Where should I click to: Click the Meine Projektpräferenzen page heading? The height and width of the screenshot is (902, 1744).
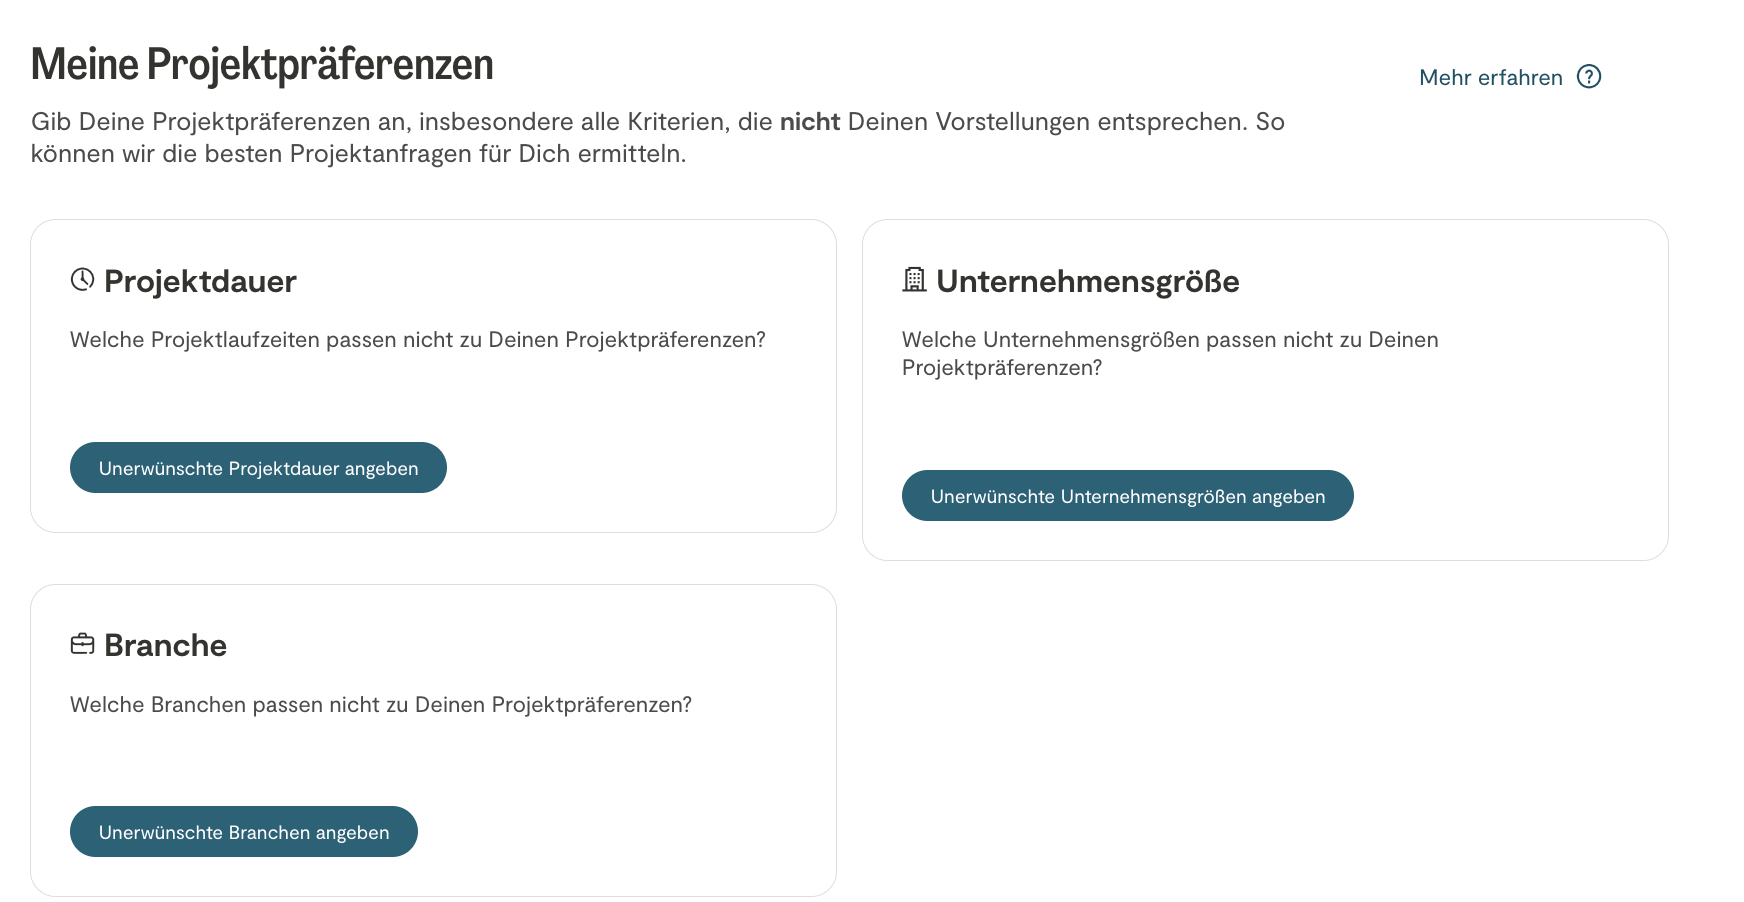coord(262,64)
